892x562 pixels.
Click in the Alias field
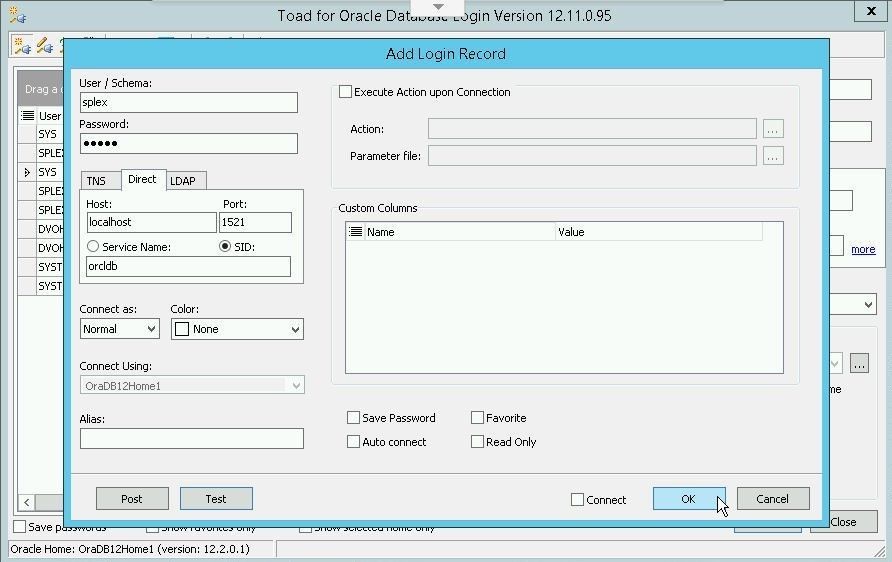tap(192, 439)
